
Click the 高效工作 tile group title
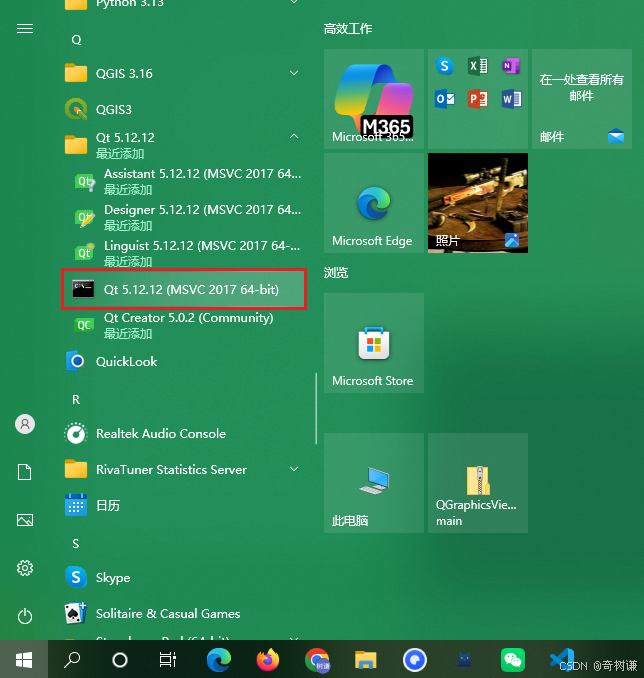[348, 29]
